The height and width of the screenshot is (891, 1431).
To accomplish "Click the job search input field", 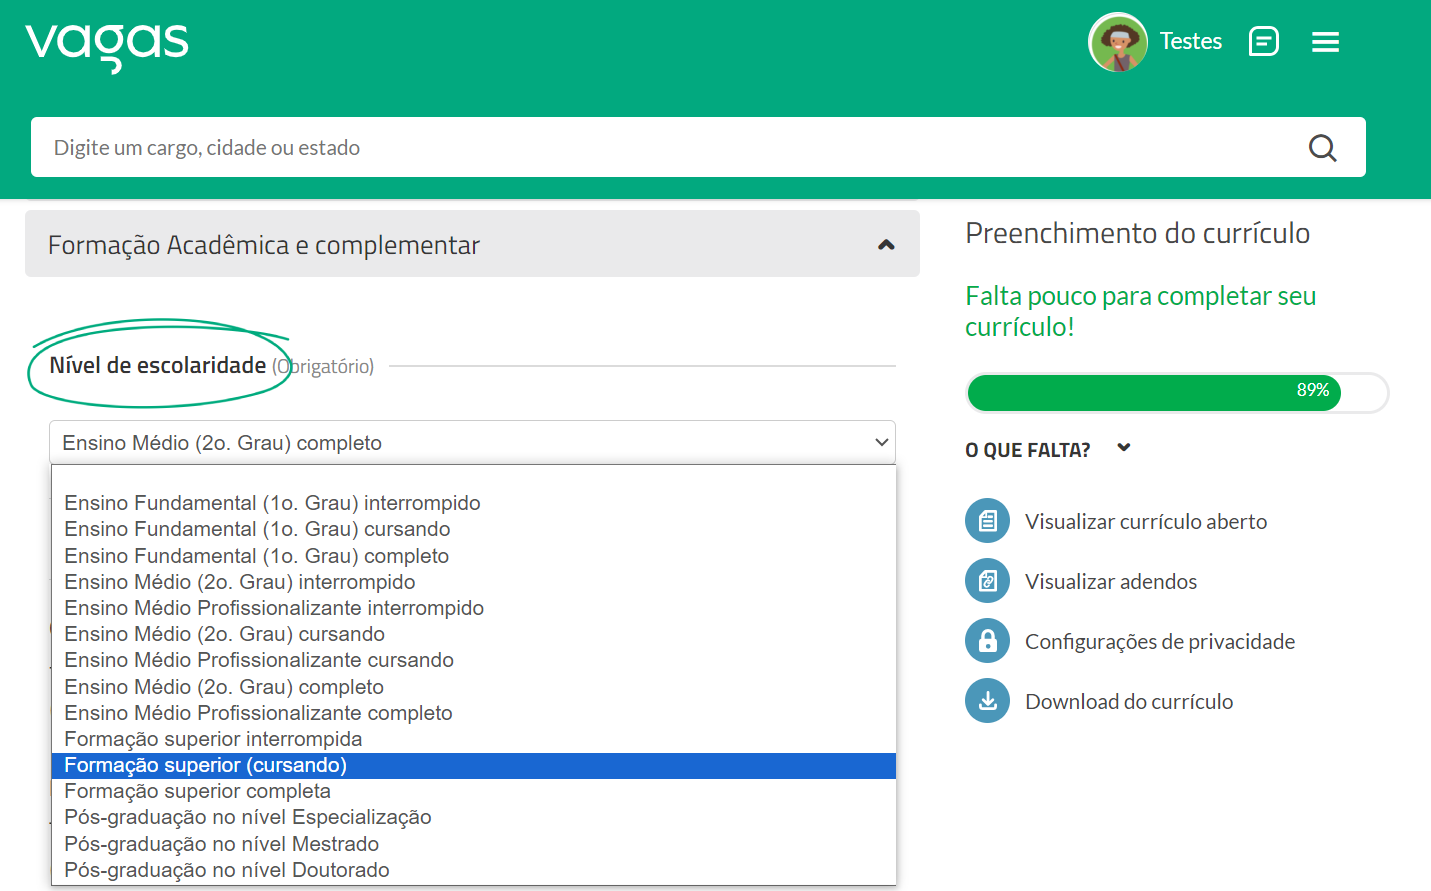I will pos(600,147).
